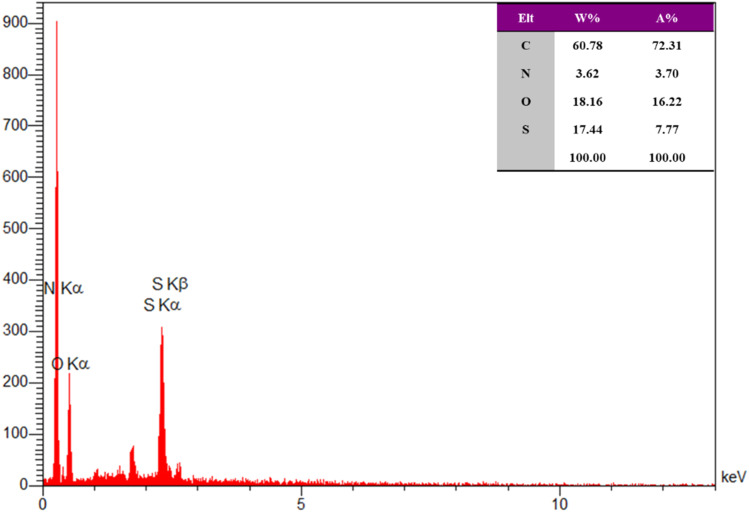Click the 3.62 nitrogen weight value

coord(588,74)
